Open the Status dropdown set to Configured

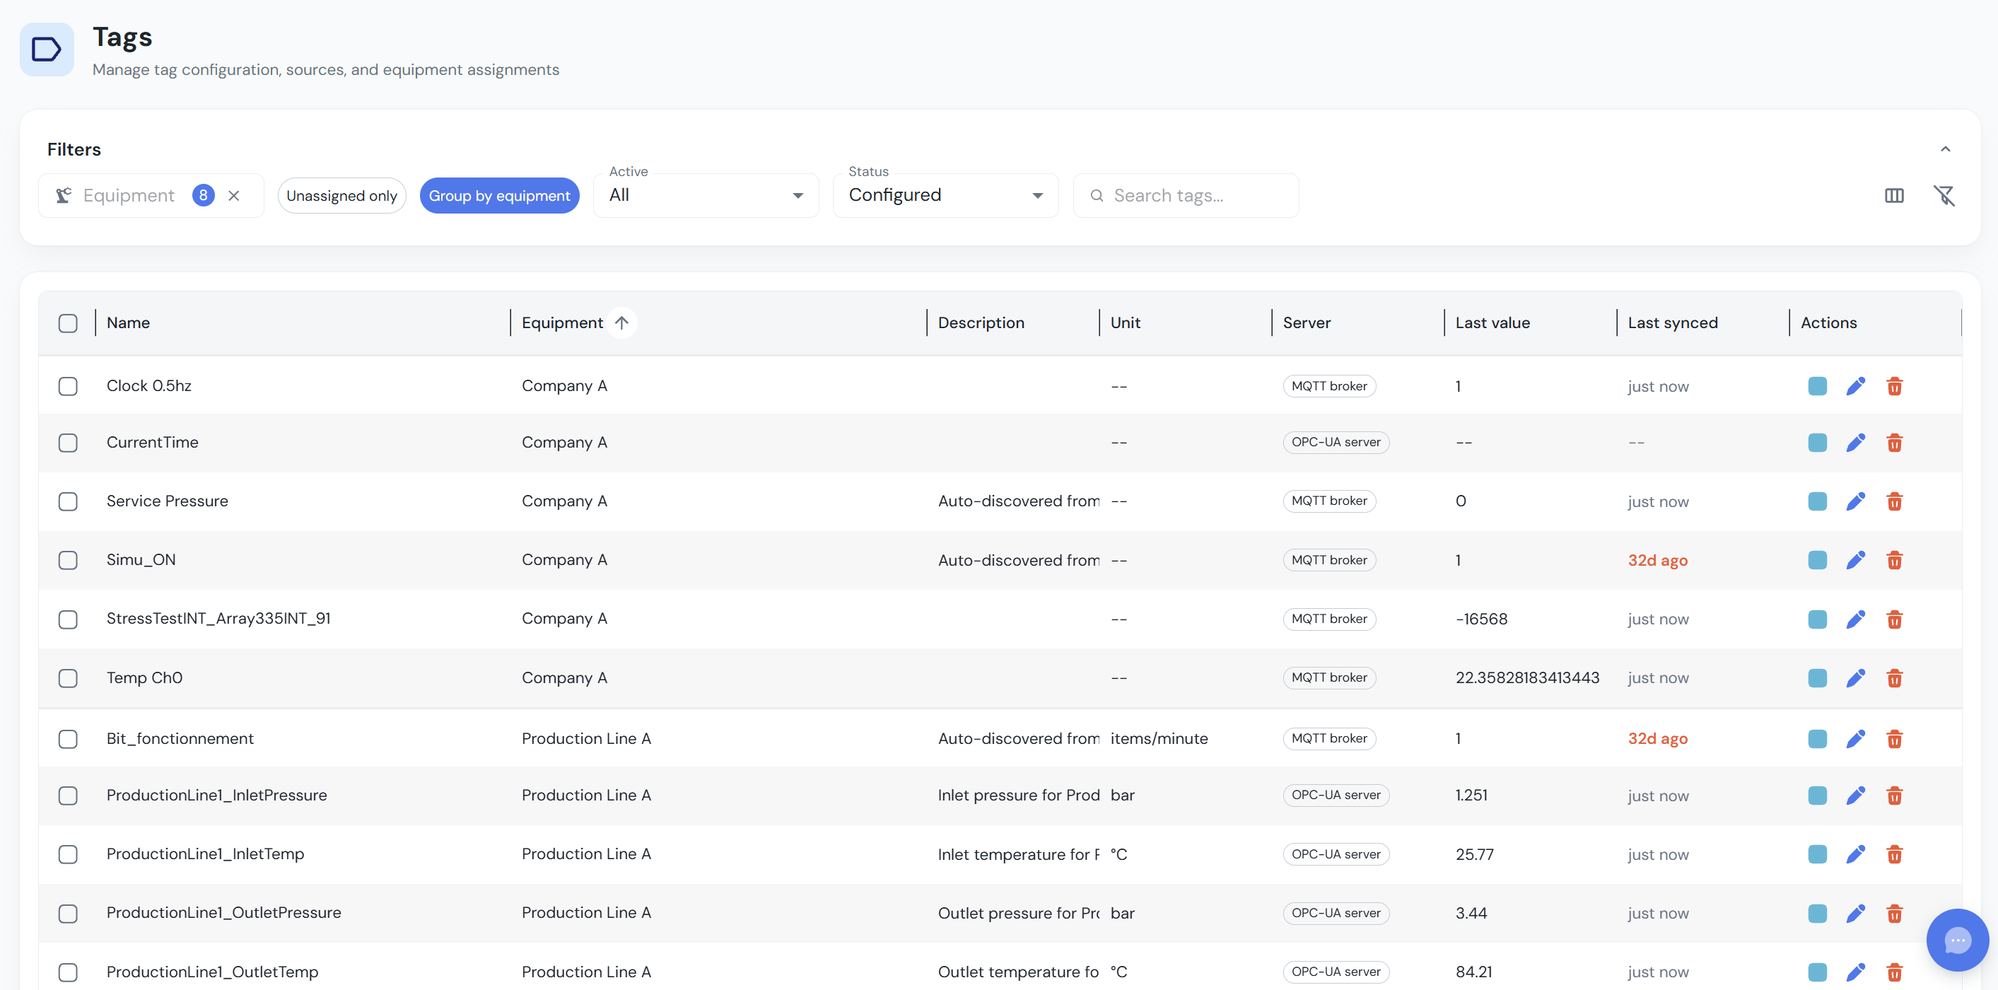tap(946, 195)
